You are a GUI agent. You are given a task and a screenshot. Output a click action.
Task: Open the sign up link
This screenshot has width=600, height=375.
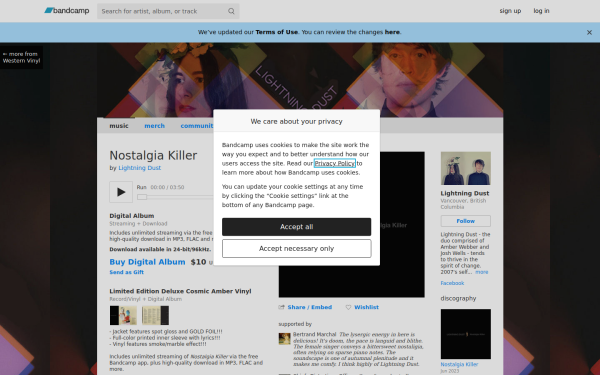(x=510, y=11)
